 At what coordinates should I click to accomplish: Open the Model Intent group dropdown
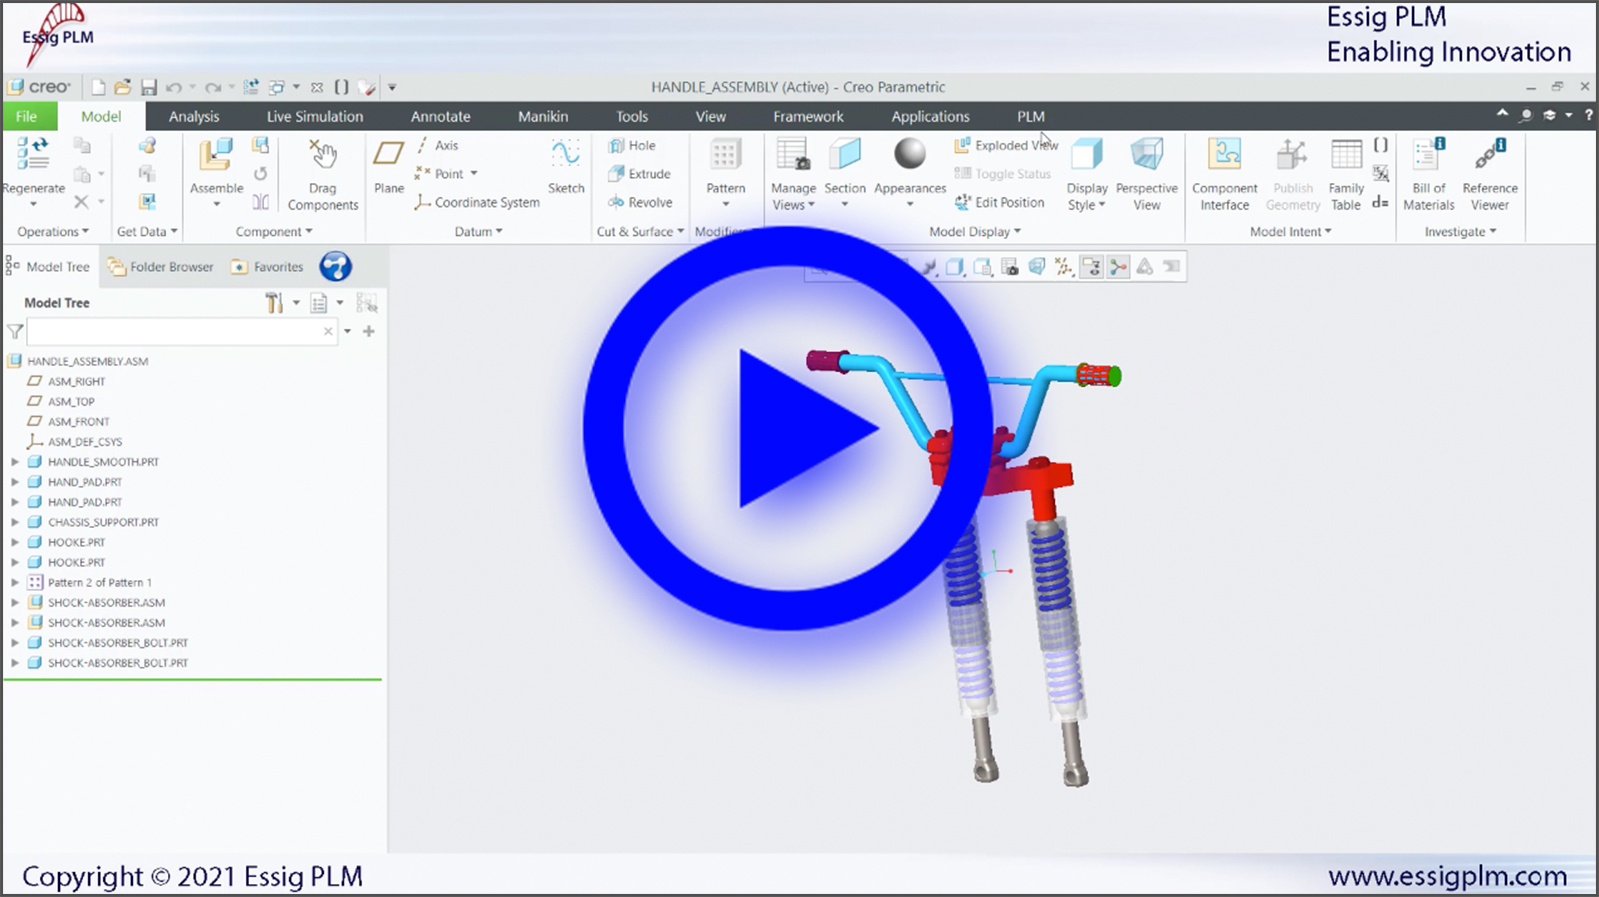pos(1291,231)
